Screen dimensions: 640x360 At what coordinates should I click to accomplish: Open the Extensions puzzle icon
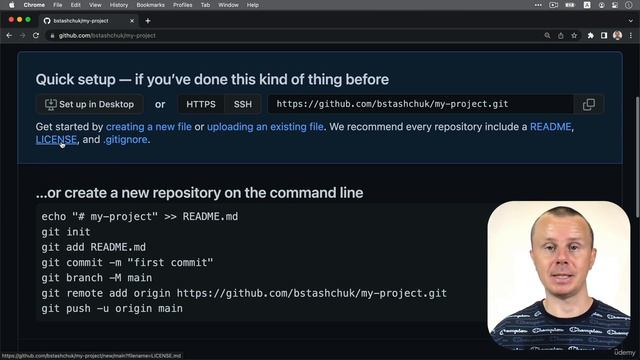pos(590,36)
